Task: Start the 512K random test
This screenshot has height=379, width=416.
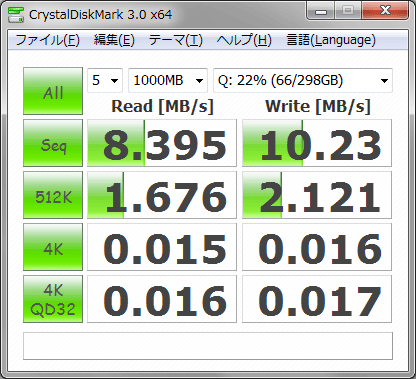Action: pyautogui.click(x=53, y=195)
